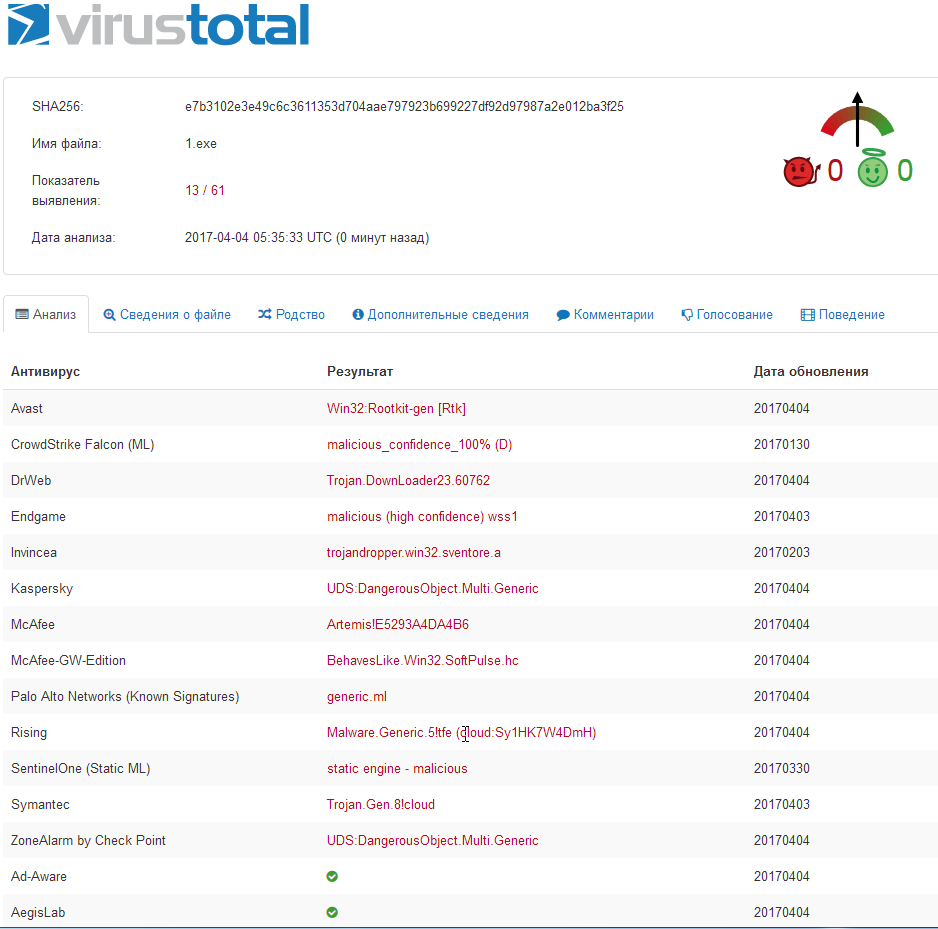938x929 pixels.
Task: Switch to the Поведение tab
Action: (x=842, y=314)
